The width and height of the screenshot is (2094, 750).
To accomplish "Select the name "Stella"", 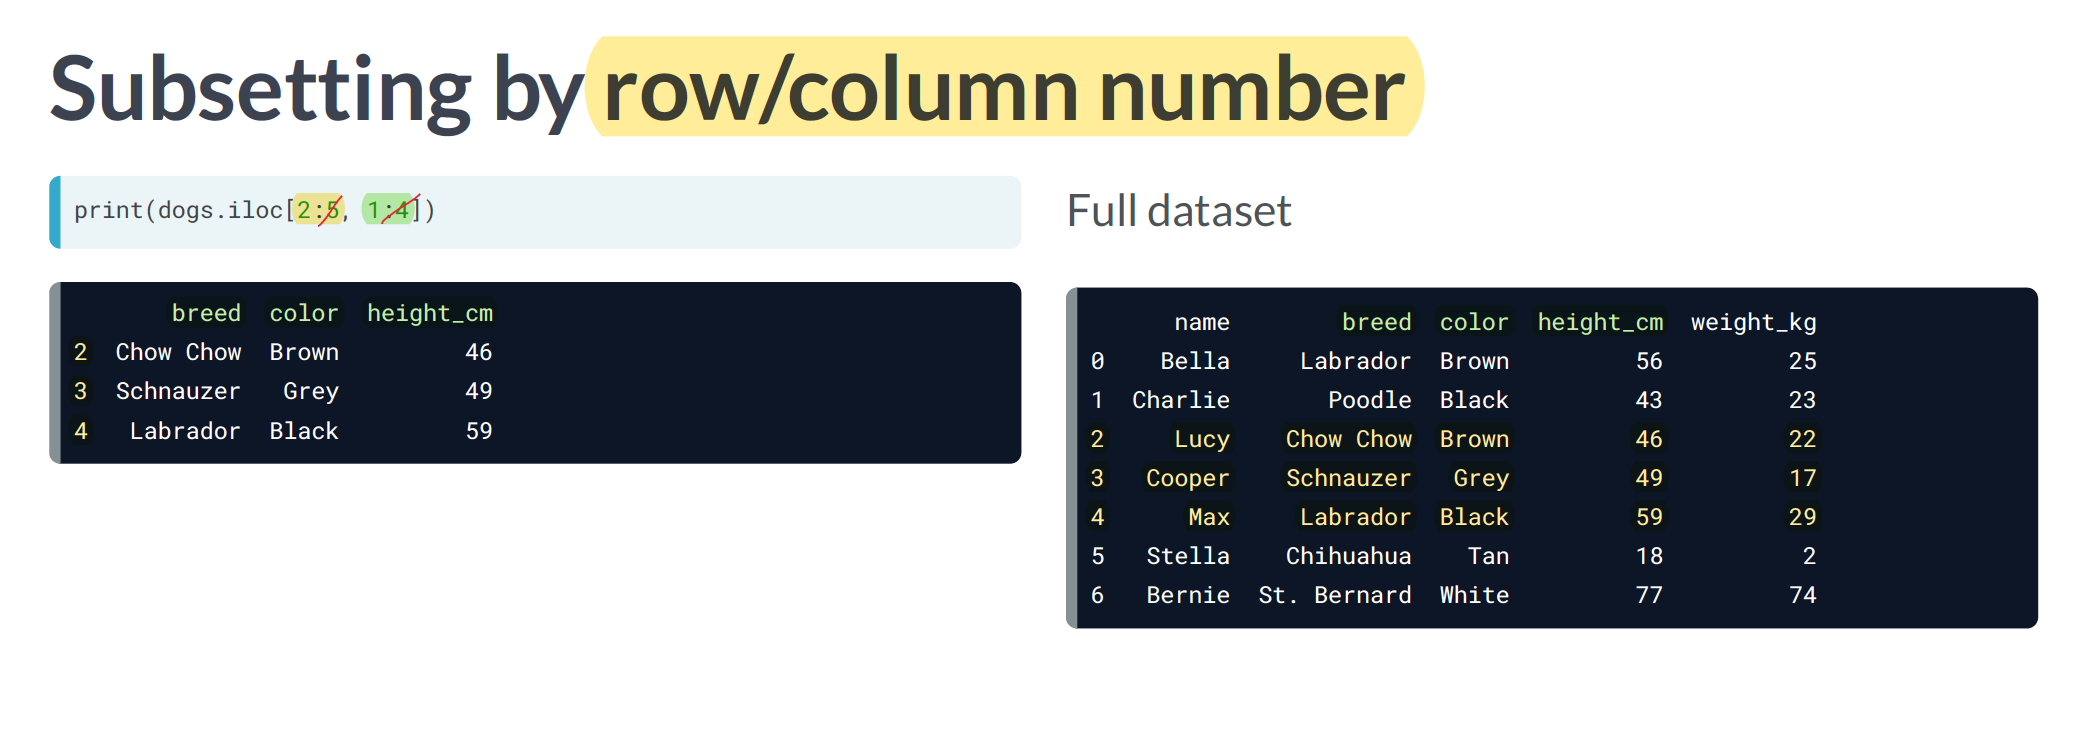I will coord(1188,556).
